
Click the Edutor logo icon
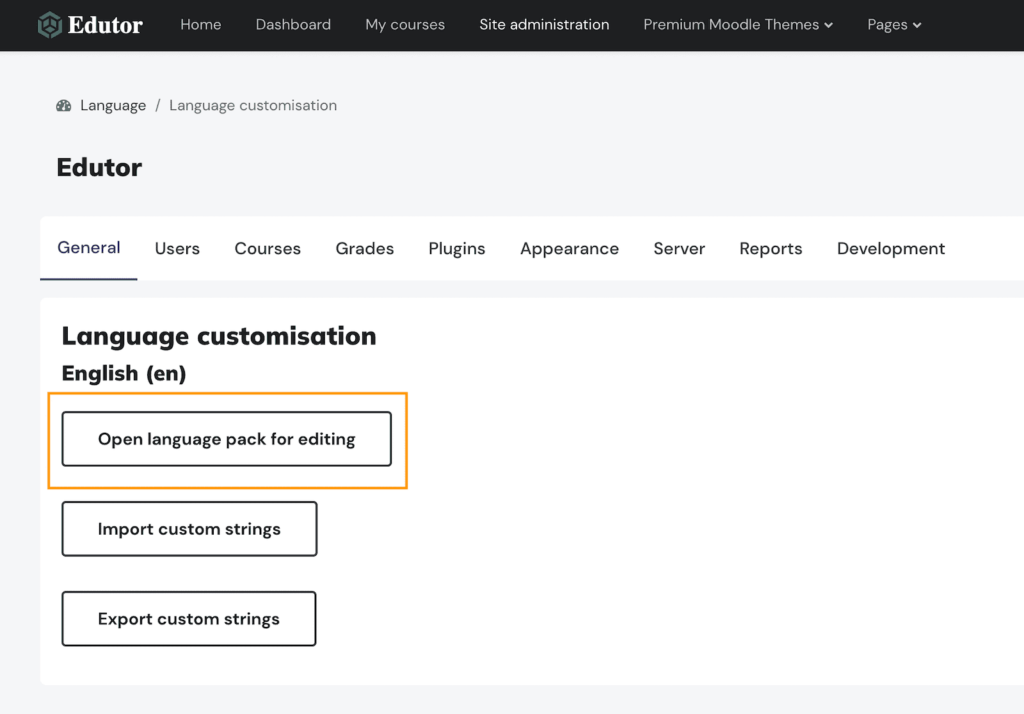pos(50,25)
